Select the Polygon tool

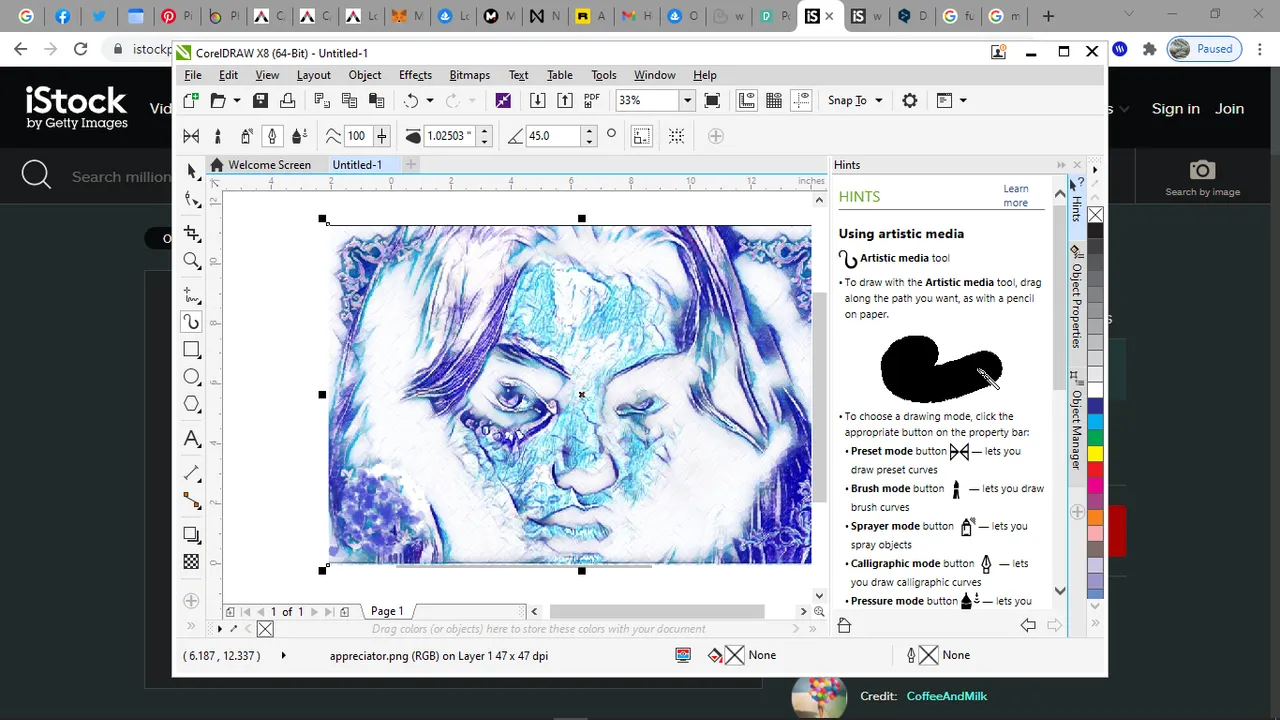(192, 404)
